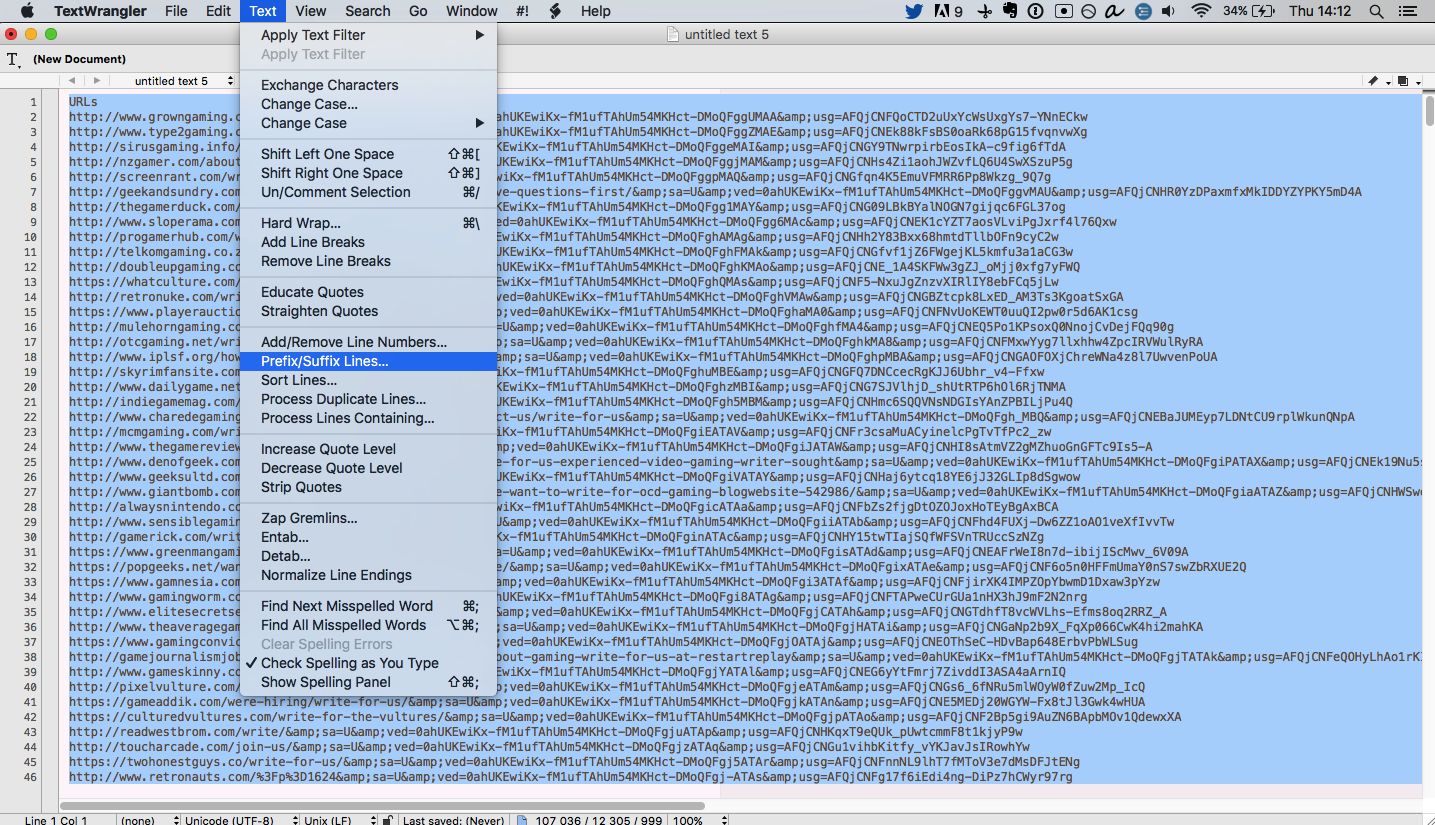Click the circular half-ring menu bar icon
This screenshot has height=825, width=1435.
[1089, 11]
